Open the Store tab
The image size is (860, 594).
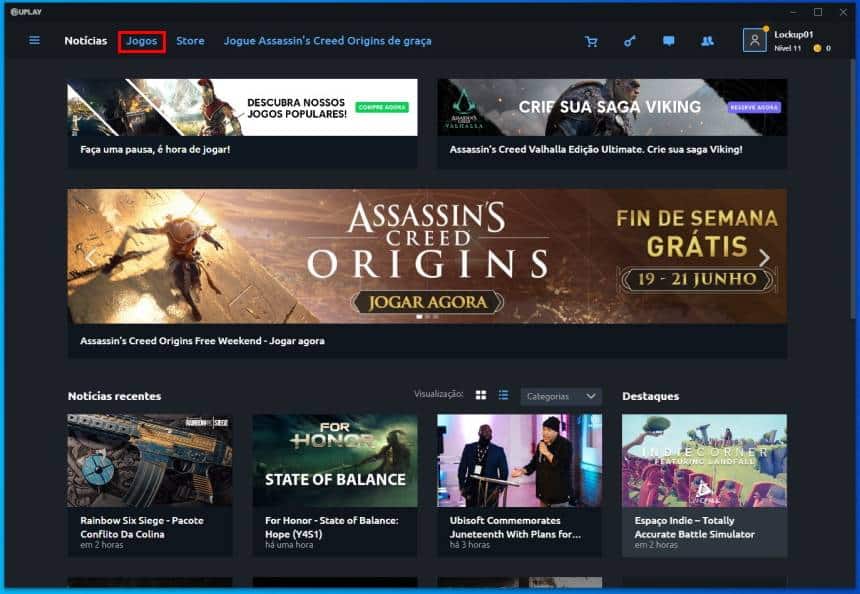190,41
